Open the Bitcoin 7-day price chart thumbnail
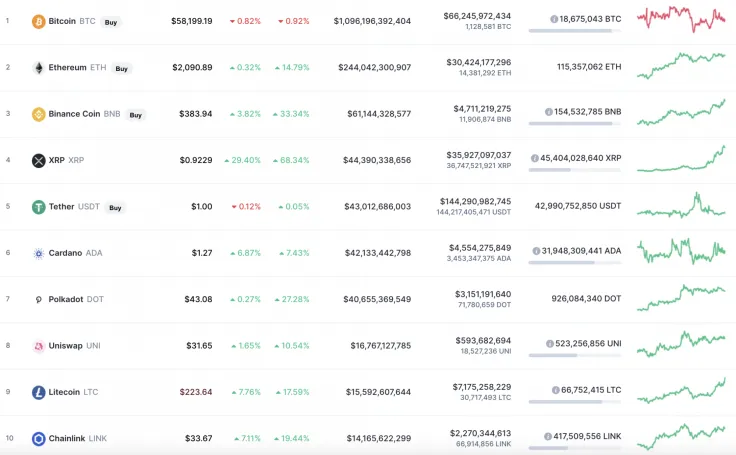 point(681,19)
